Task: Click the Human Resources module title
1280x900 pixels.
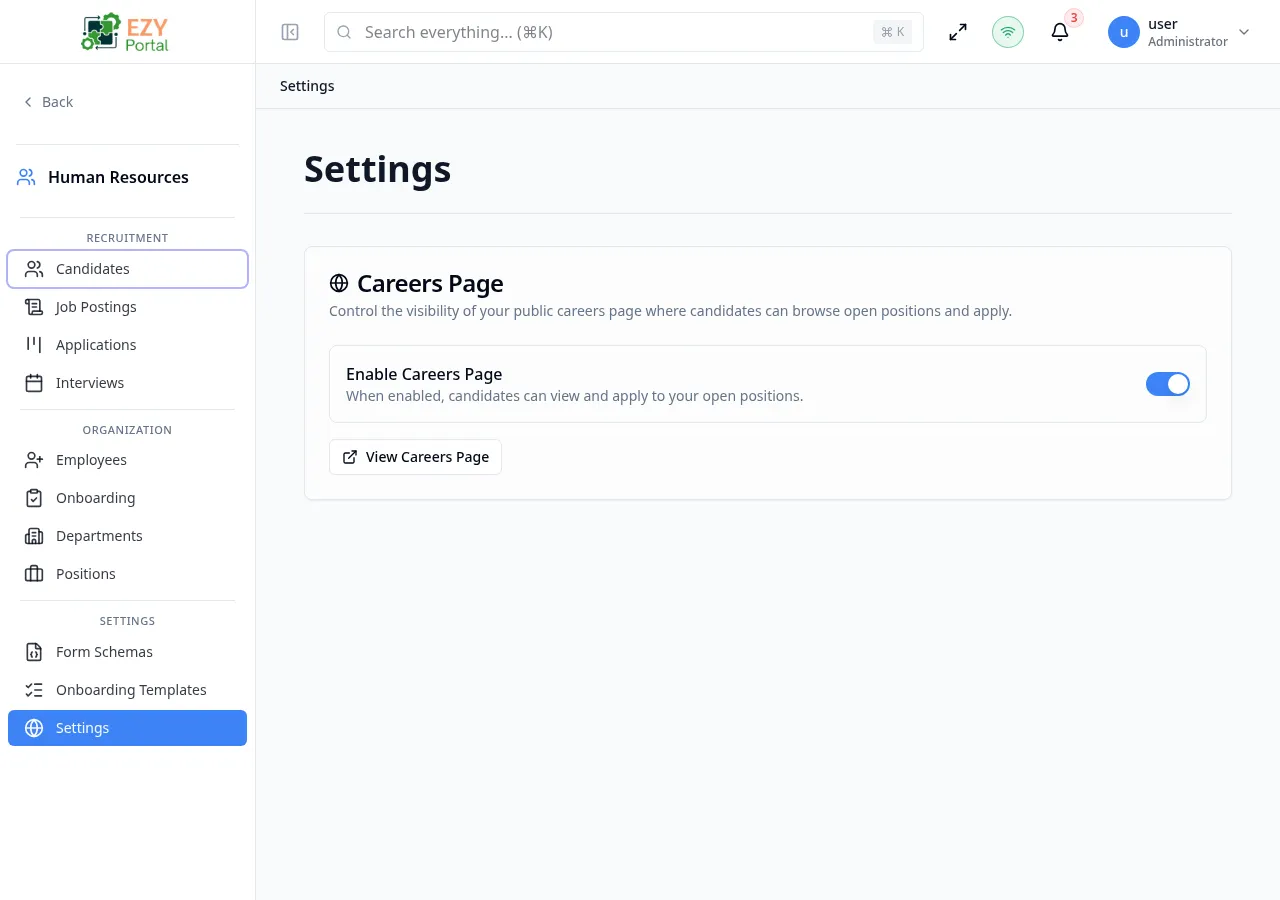Action: click(118, 177)
